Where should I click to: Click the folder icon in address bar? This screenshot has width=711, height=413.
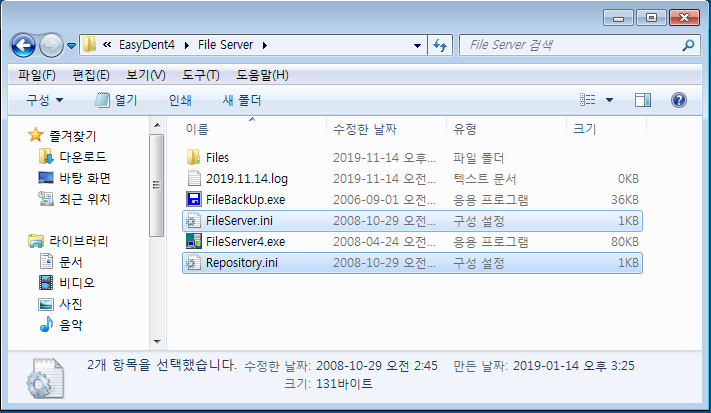pos(90,44)
